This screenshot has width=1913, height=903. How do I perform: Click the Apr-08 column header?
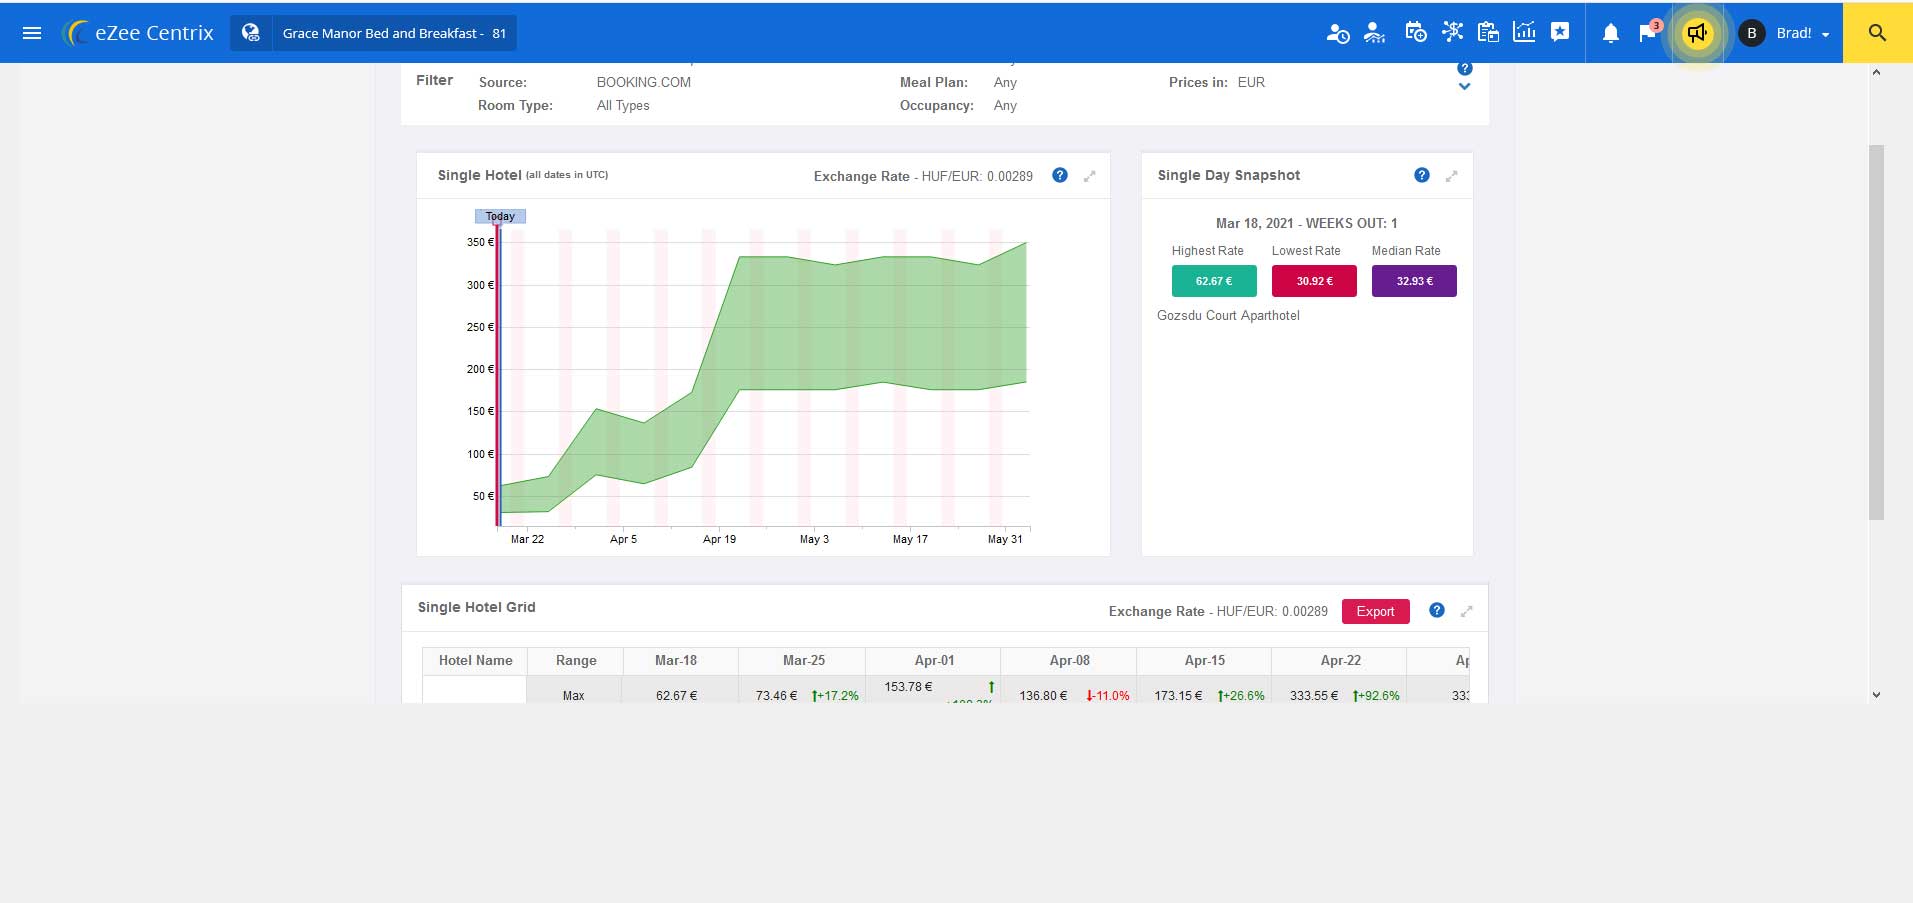(x=1069, y=661)
